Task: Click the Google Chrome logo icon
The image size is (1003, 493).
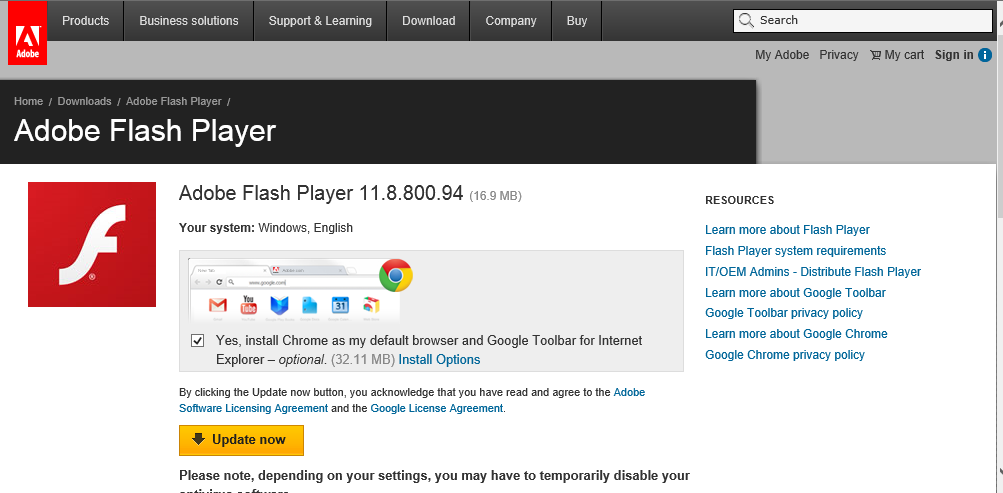Action: tap(396, 275)
